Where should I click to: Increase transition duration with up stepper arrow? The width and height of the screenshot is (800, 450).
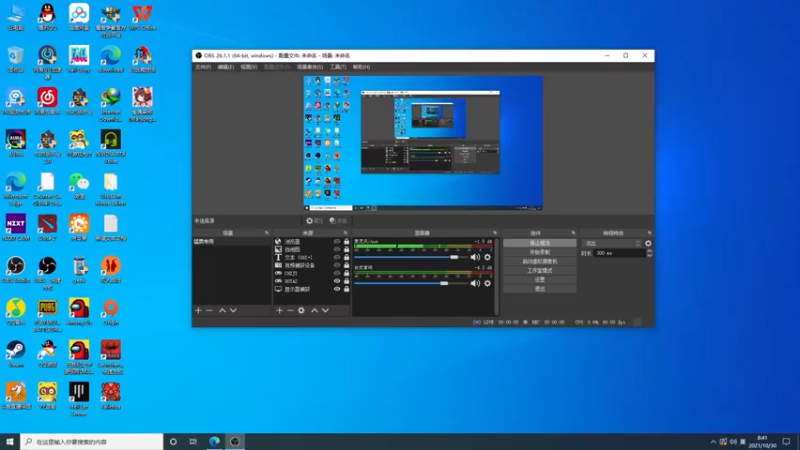(649, 251)
